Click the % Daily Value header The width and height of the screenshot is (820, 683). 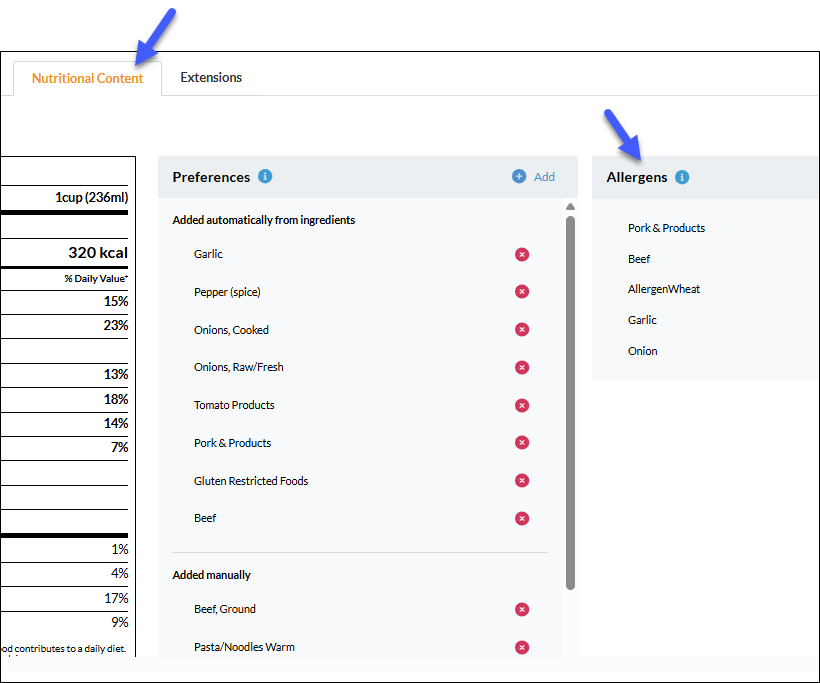(96, 279)
